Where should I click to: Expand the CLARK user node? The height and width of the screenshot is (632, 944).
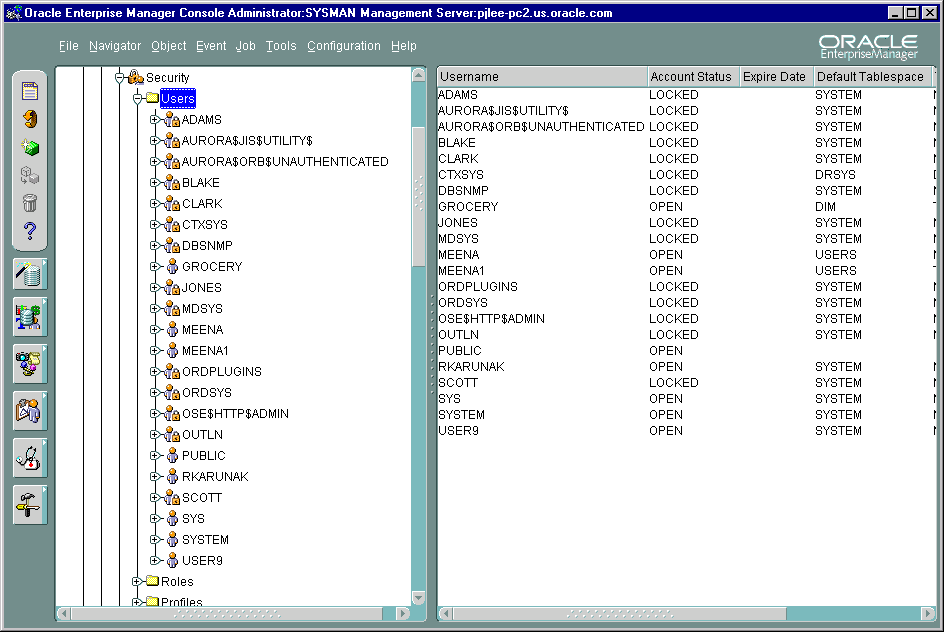click(155, 203)
